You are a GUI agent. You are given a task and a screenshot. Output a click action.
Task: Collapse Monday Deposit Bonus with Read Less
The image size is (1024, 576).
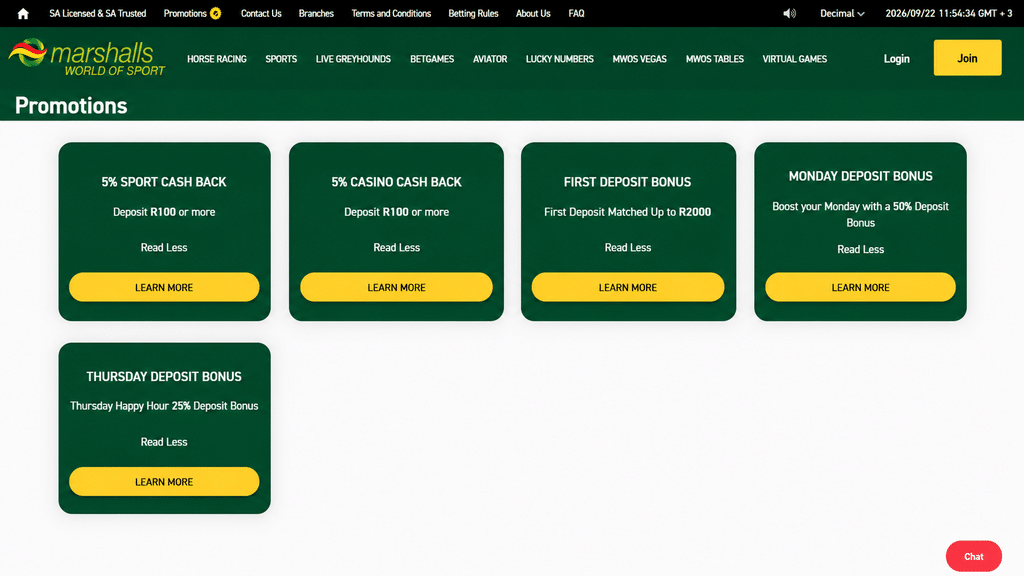[860, 249]
